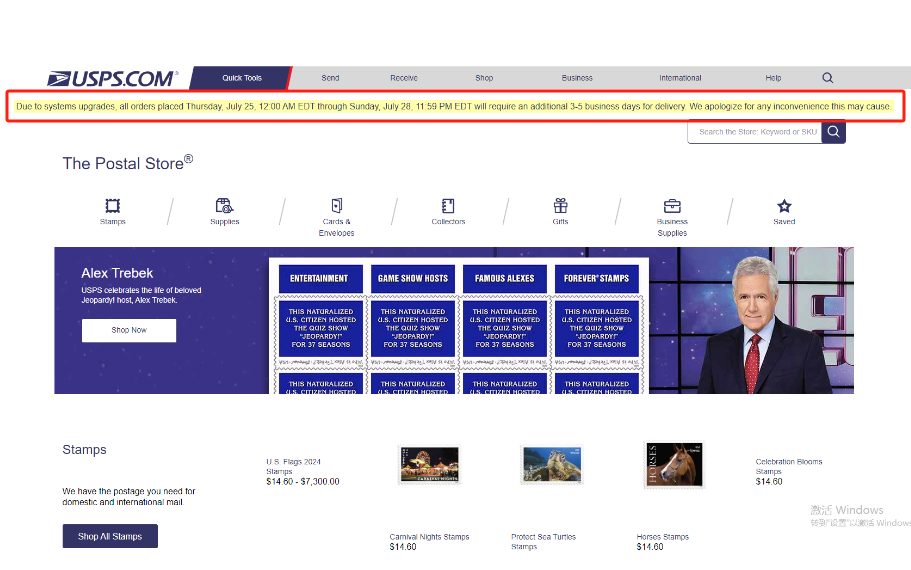Screen dimensions: 911x570
Task: Click The Postal Store heading
Action: tap(128, 163)
